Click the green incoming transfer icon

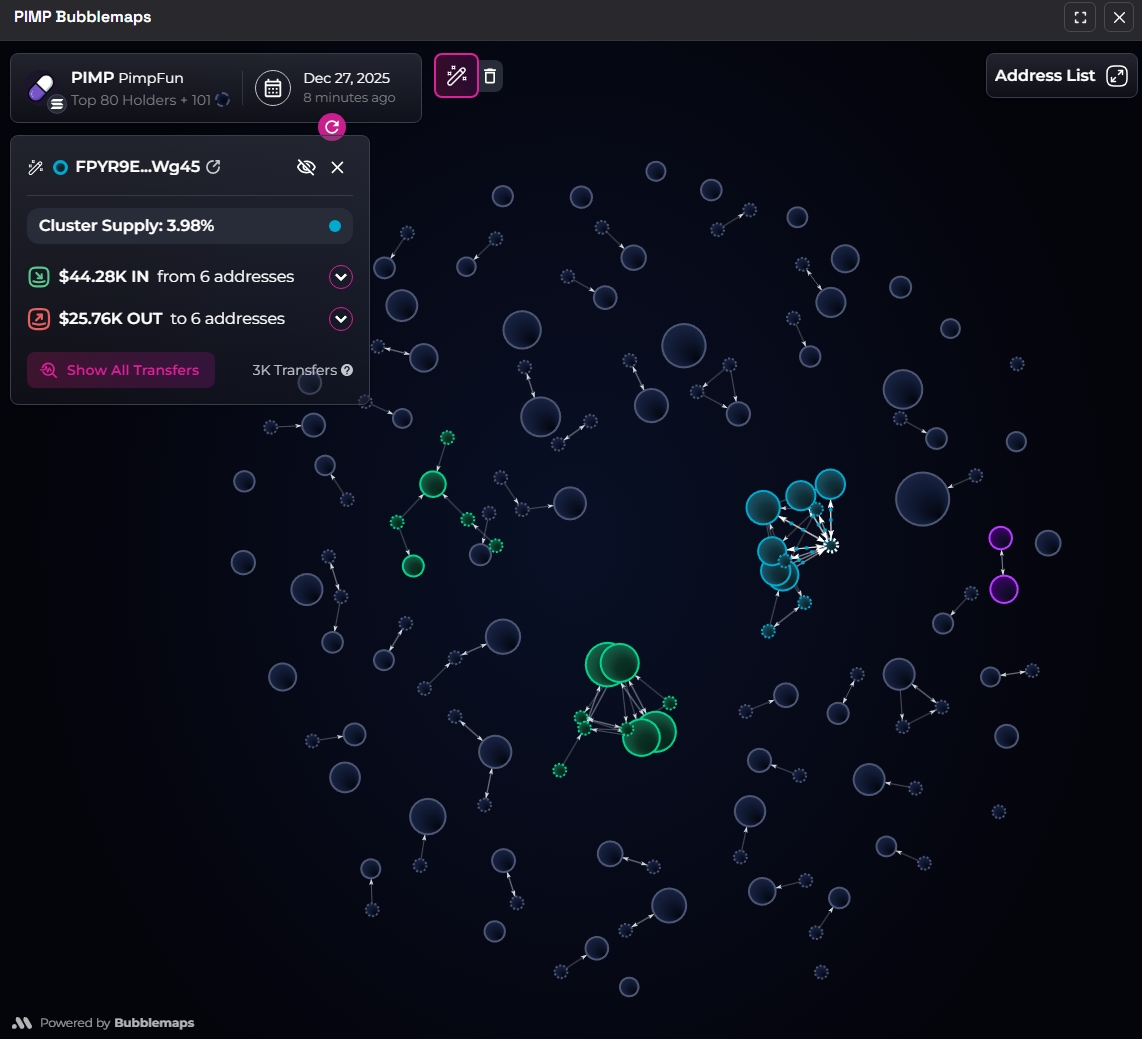39,277
